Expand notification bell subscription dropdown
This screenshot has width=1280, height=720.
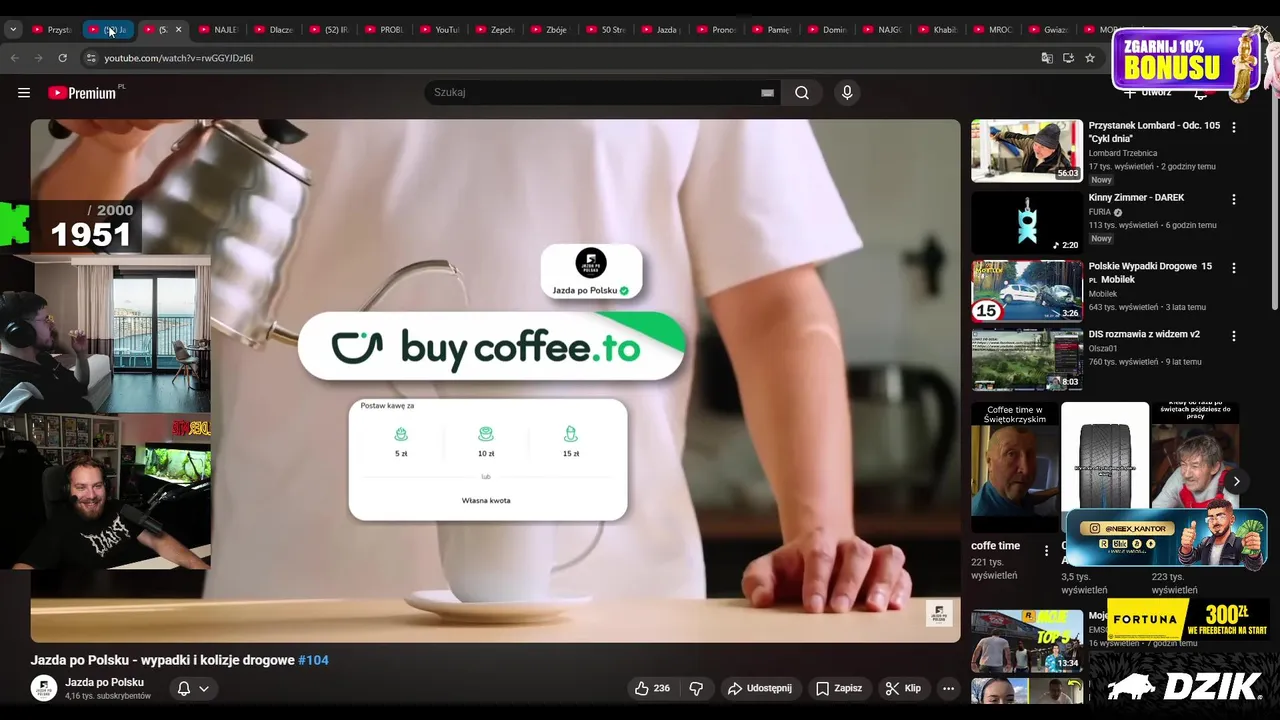click(193, 688)
